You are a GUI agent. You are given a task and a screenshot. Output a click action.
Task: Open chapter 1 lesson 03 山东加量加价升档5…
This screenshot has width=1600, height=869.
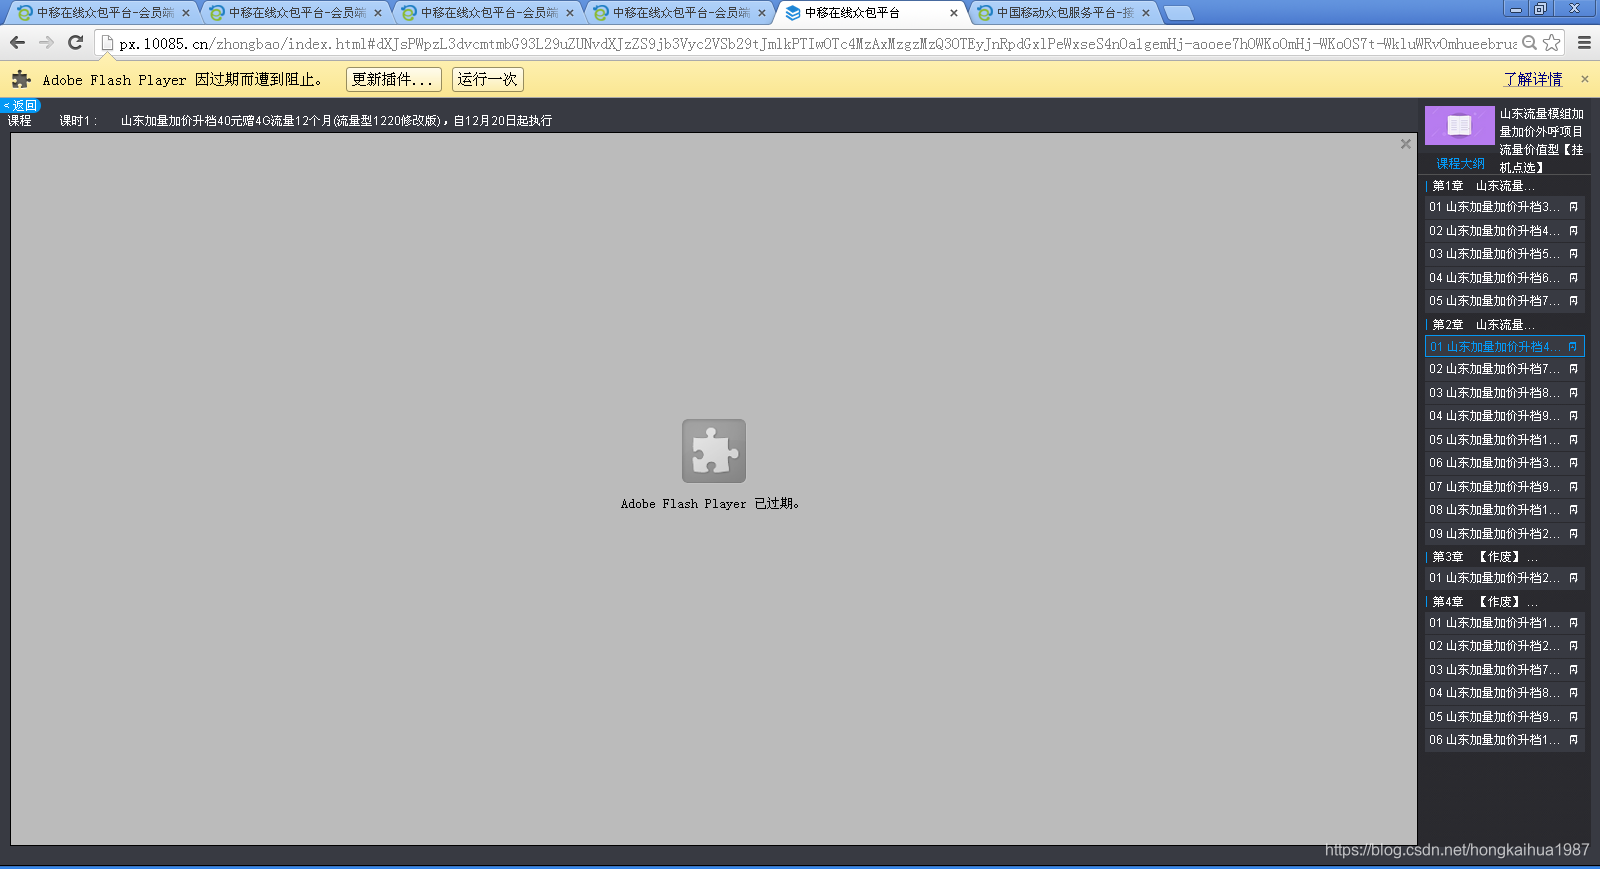(1505, 254)
